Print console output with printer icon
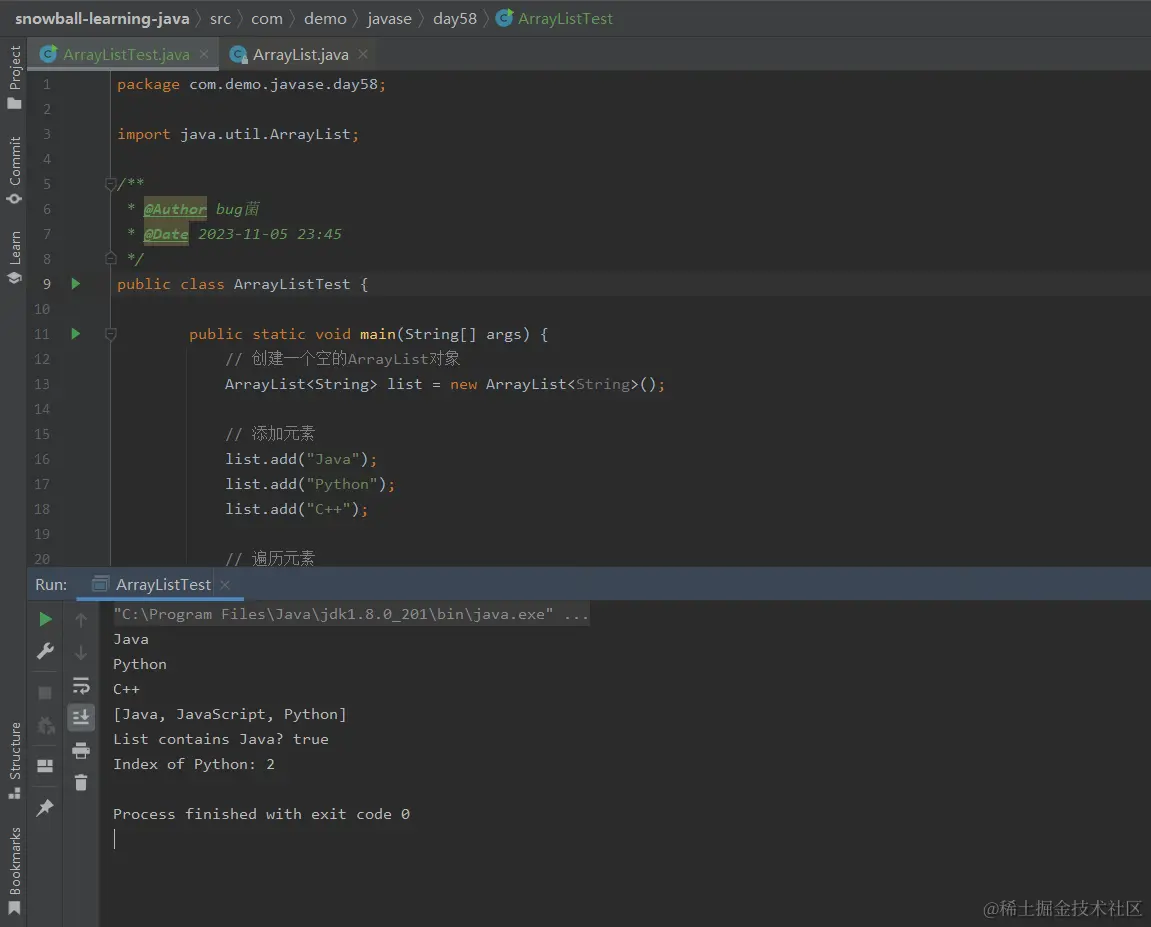 (x=81, y=750)
